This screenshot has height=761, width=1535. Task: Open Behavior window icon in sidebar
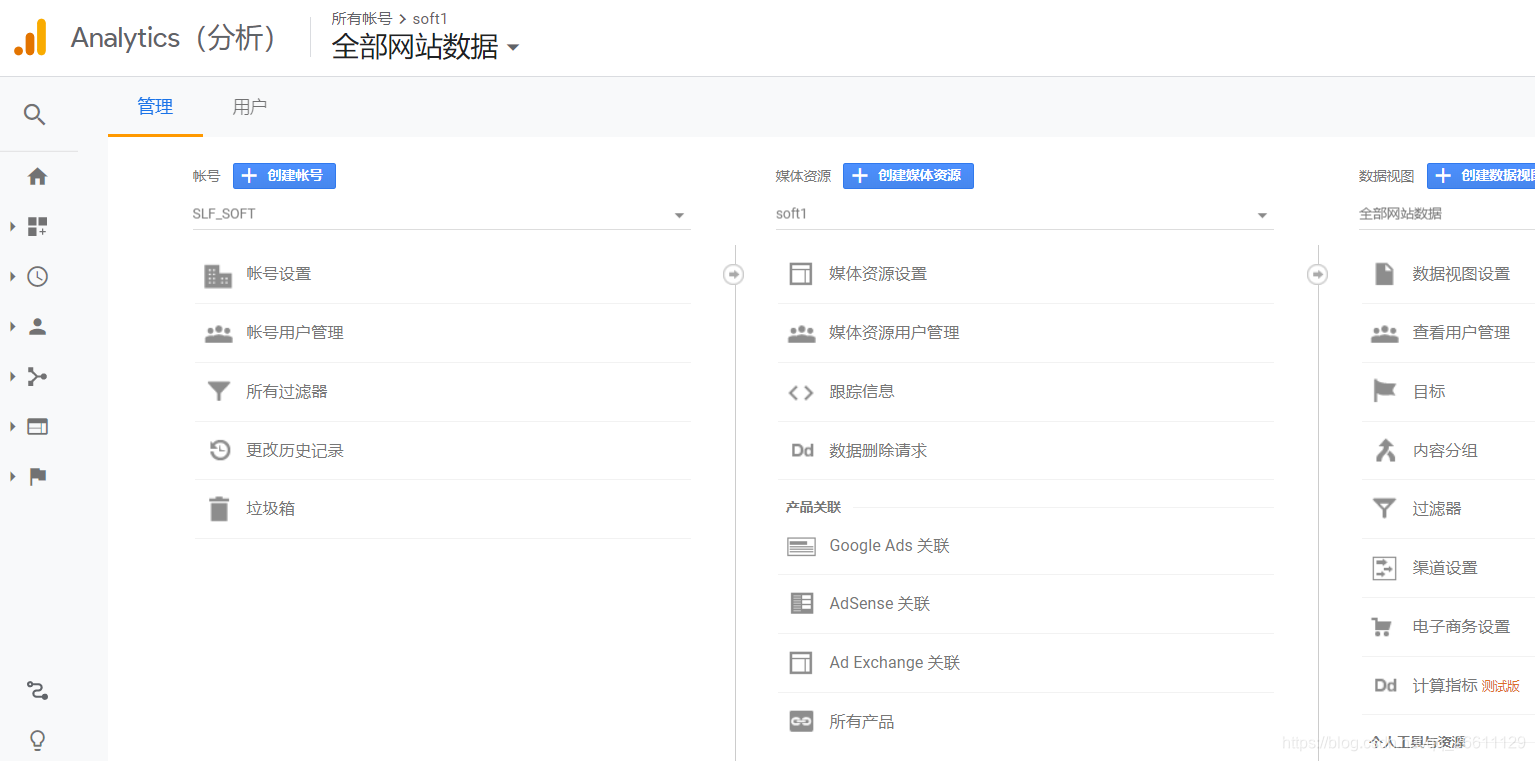coord(37,427)
